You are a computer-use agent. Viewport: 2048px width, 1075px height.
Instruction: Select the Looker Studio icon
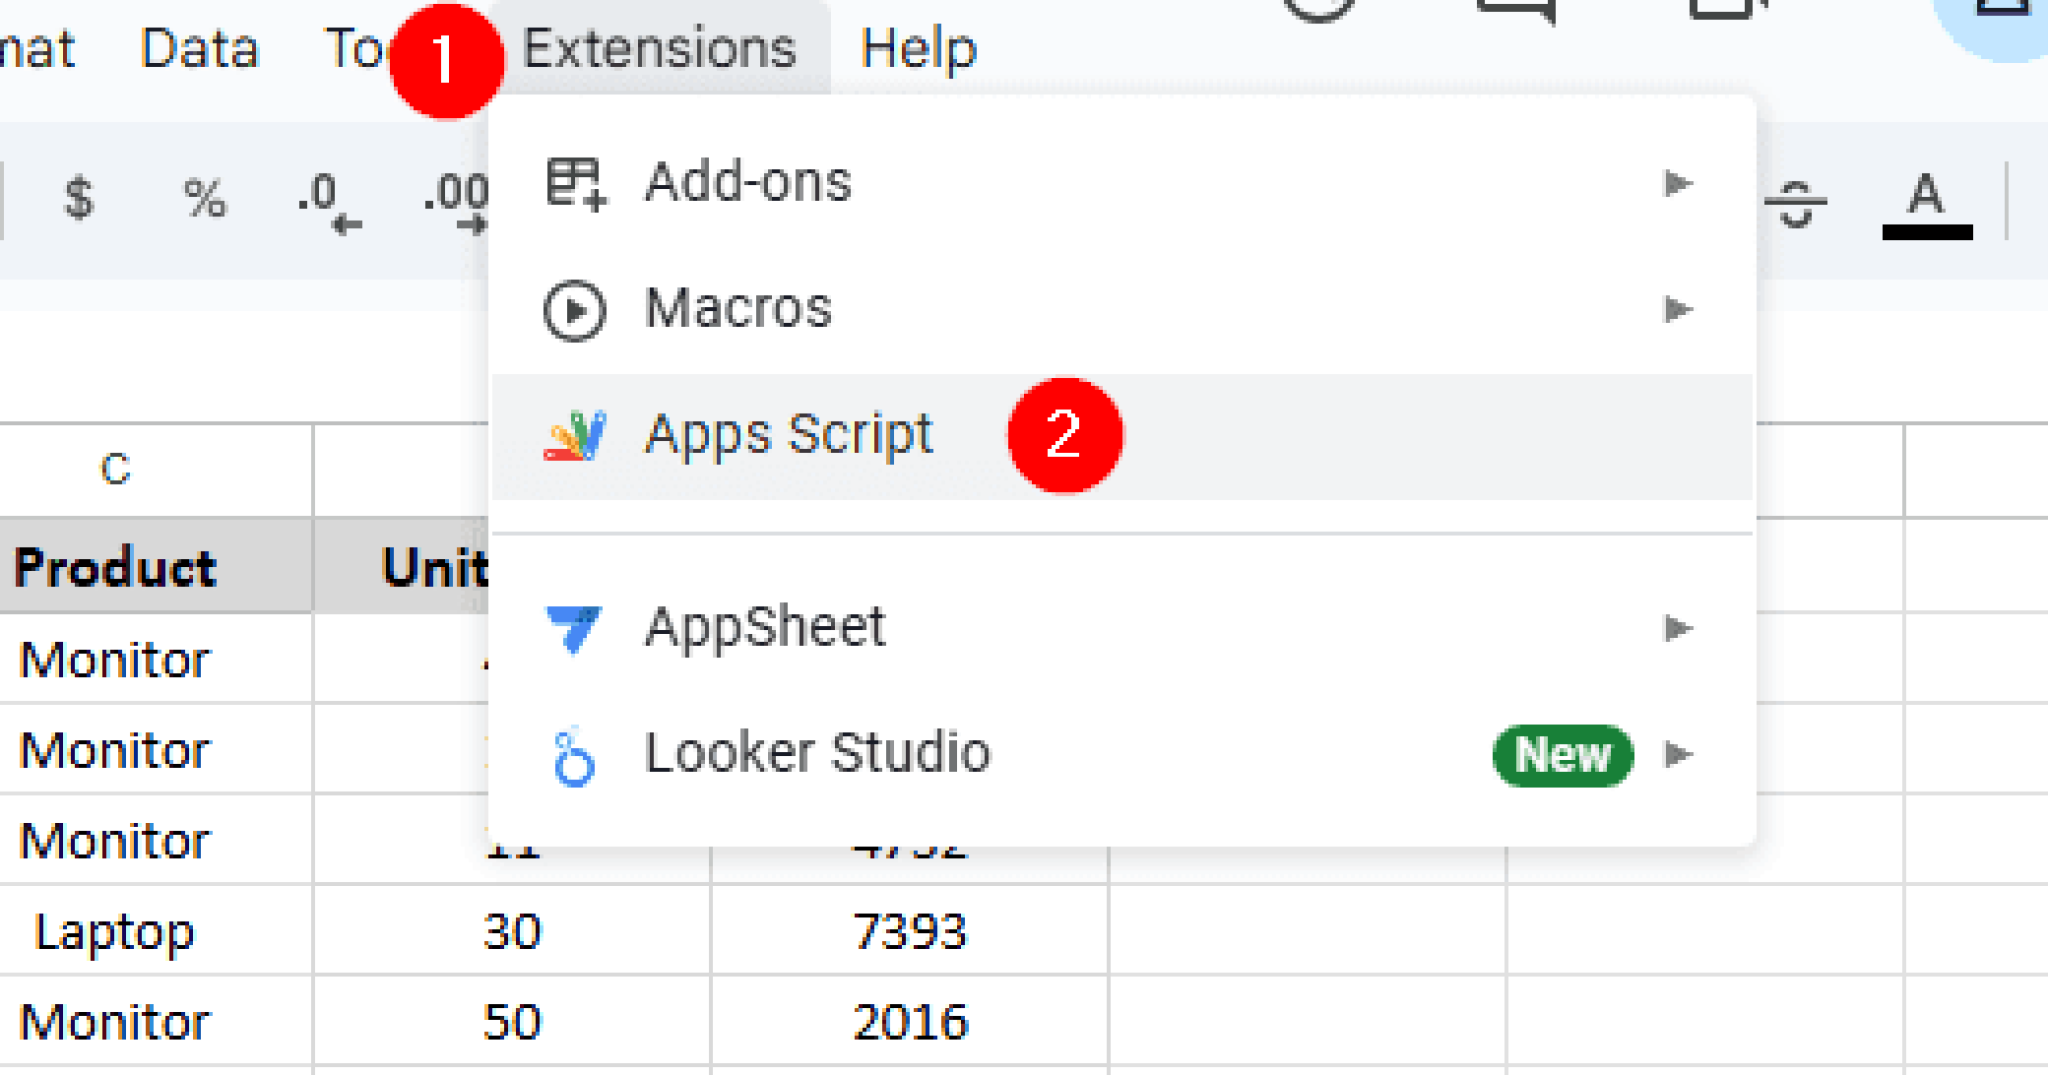point(572,755)
